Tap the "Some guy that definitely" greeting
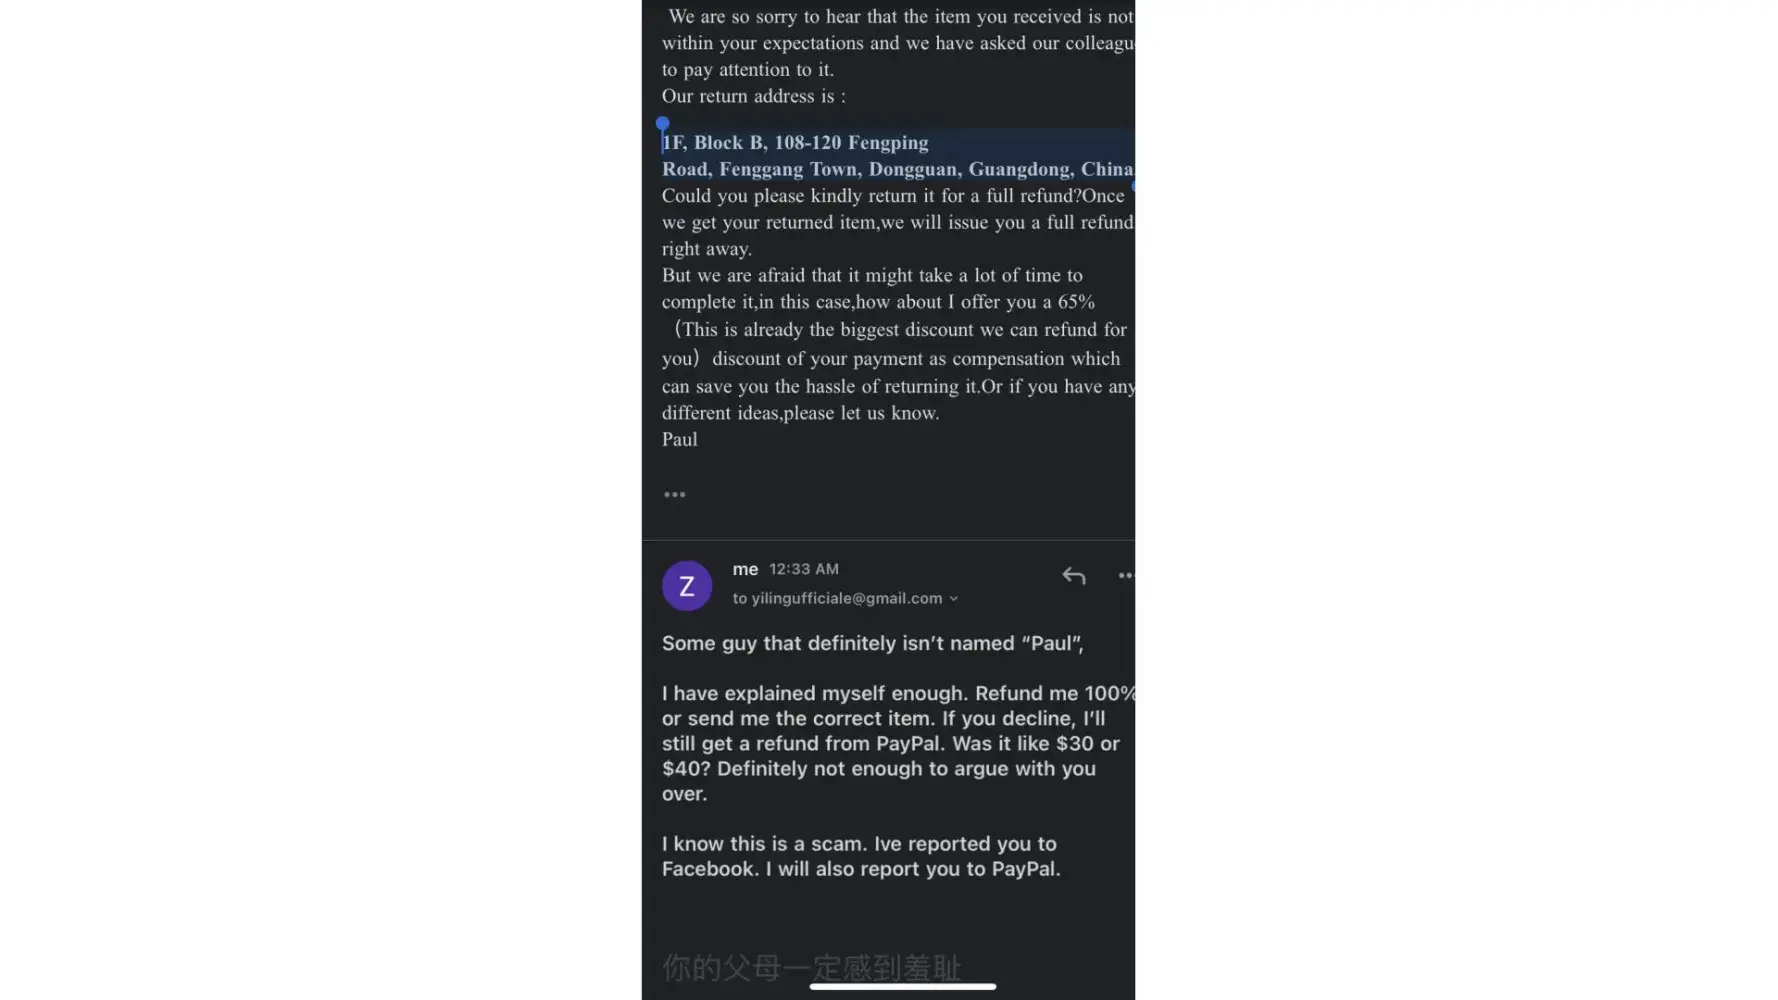Screen dimensions: 1778x1000 coord(872,643)
